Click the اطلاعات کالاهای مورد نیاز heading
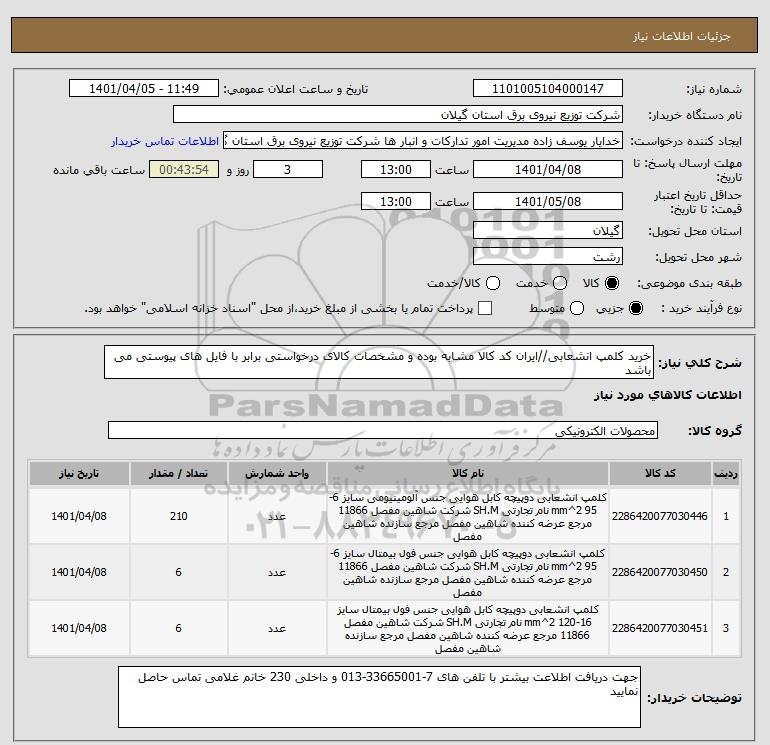 coord(667,395)
